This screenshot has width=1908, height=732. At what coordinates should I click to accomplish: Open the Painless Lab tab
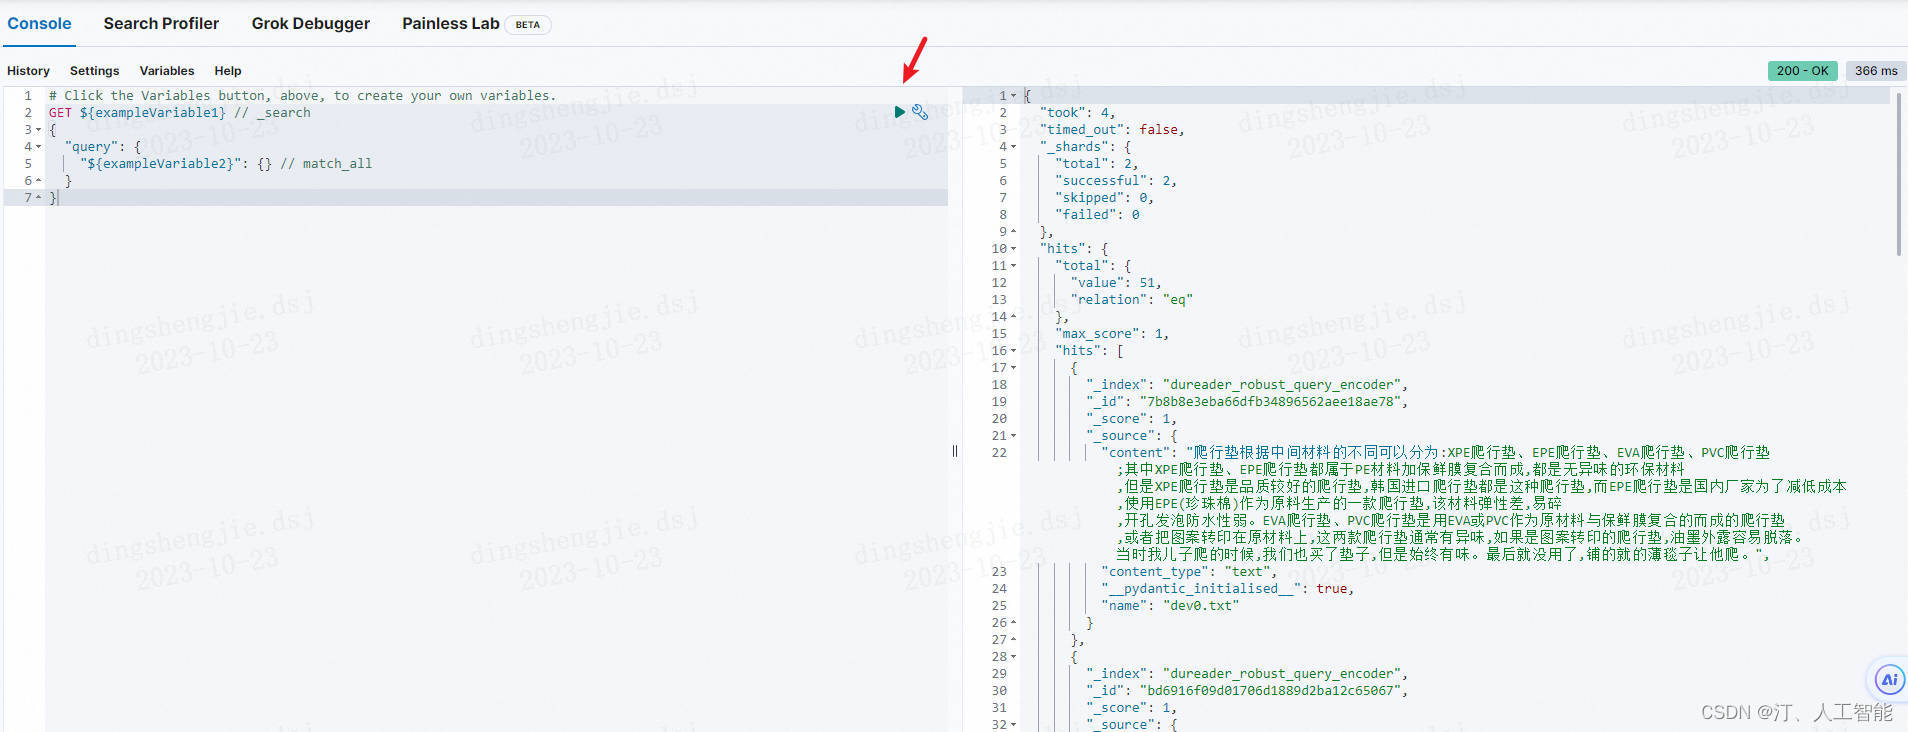[x=451, y=23]
